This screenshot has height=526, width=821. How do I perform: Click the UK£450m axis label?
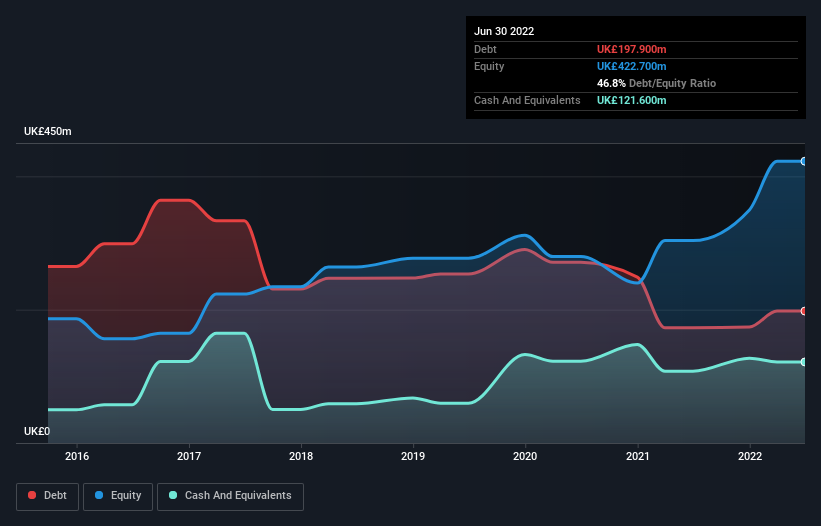click(x=48, y=131)
